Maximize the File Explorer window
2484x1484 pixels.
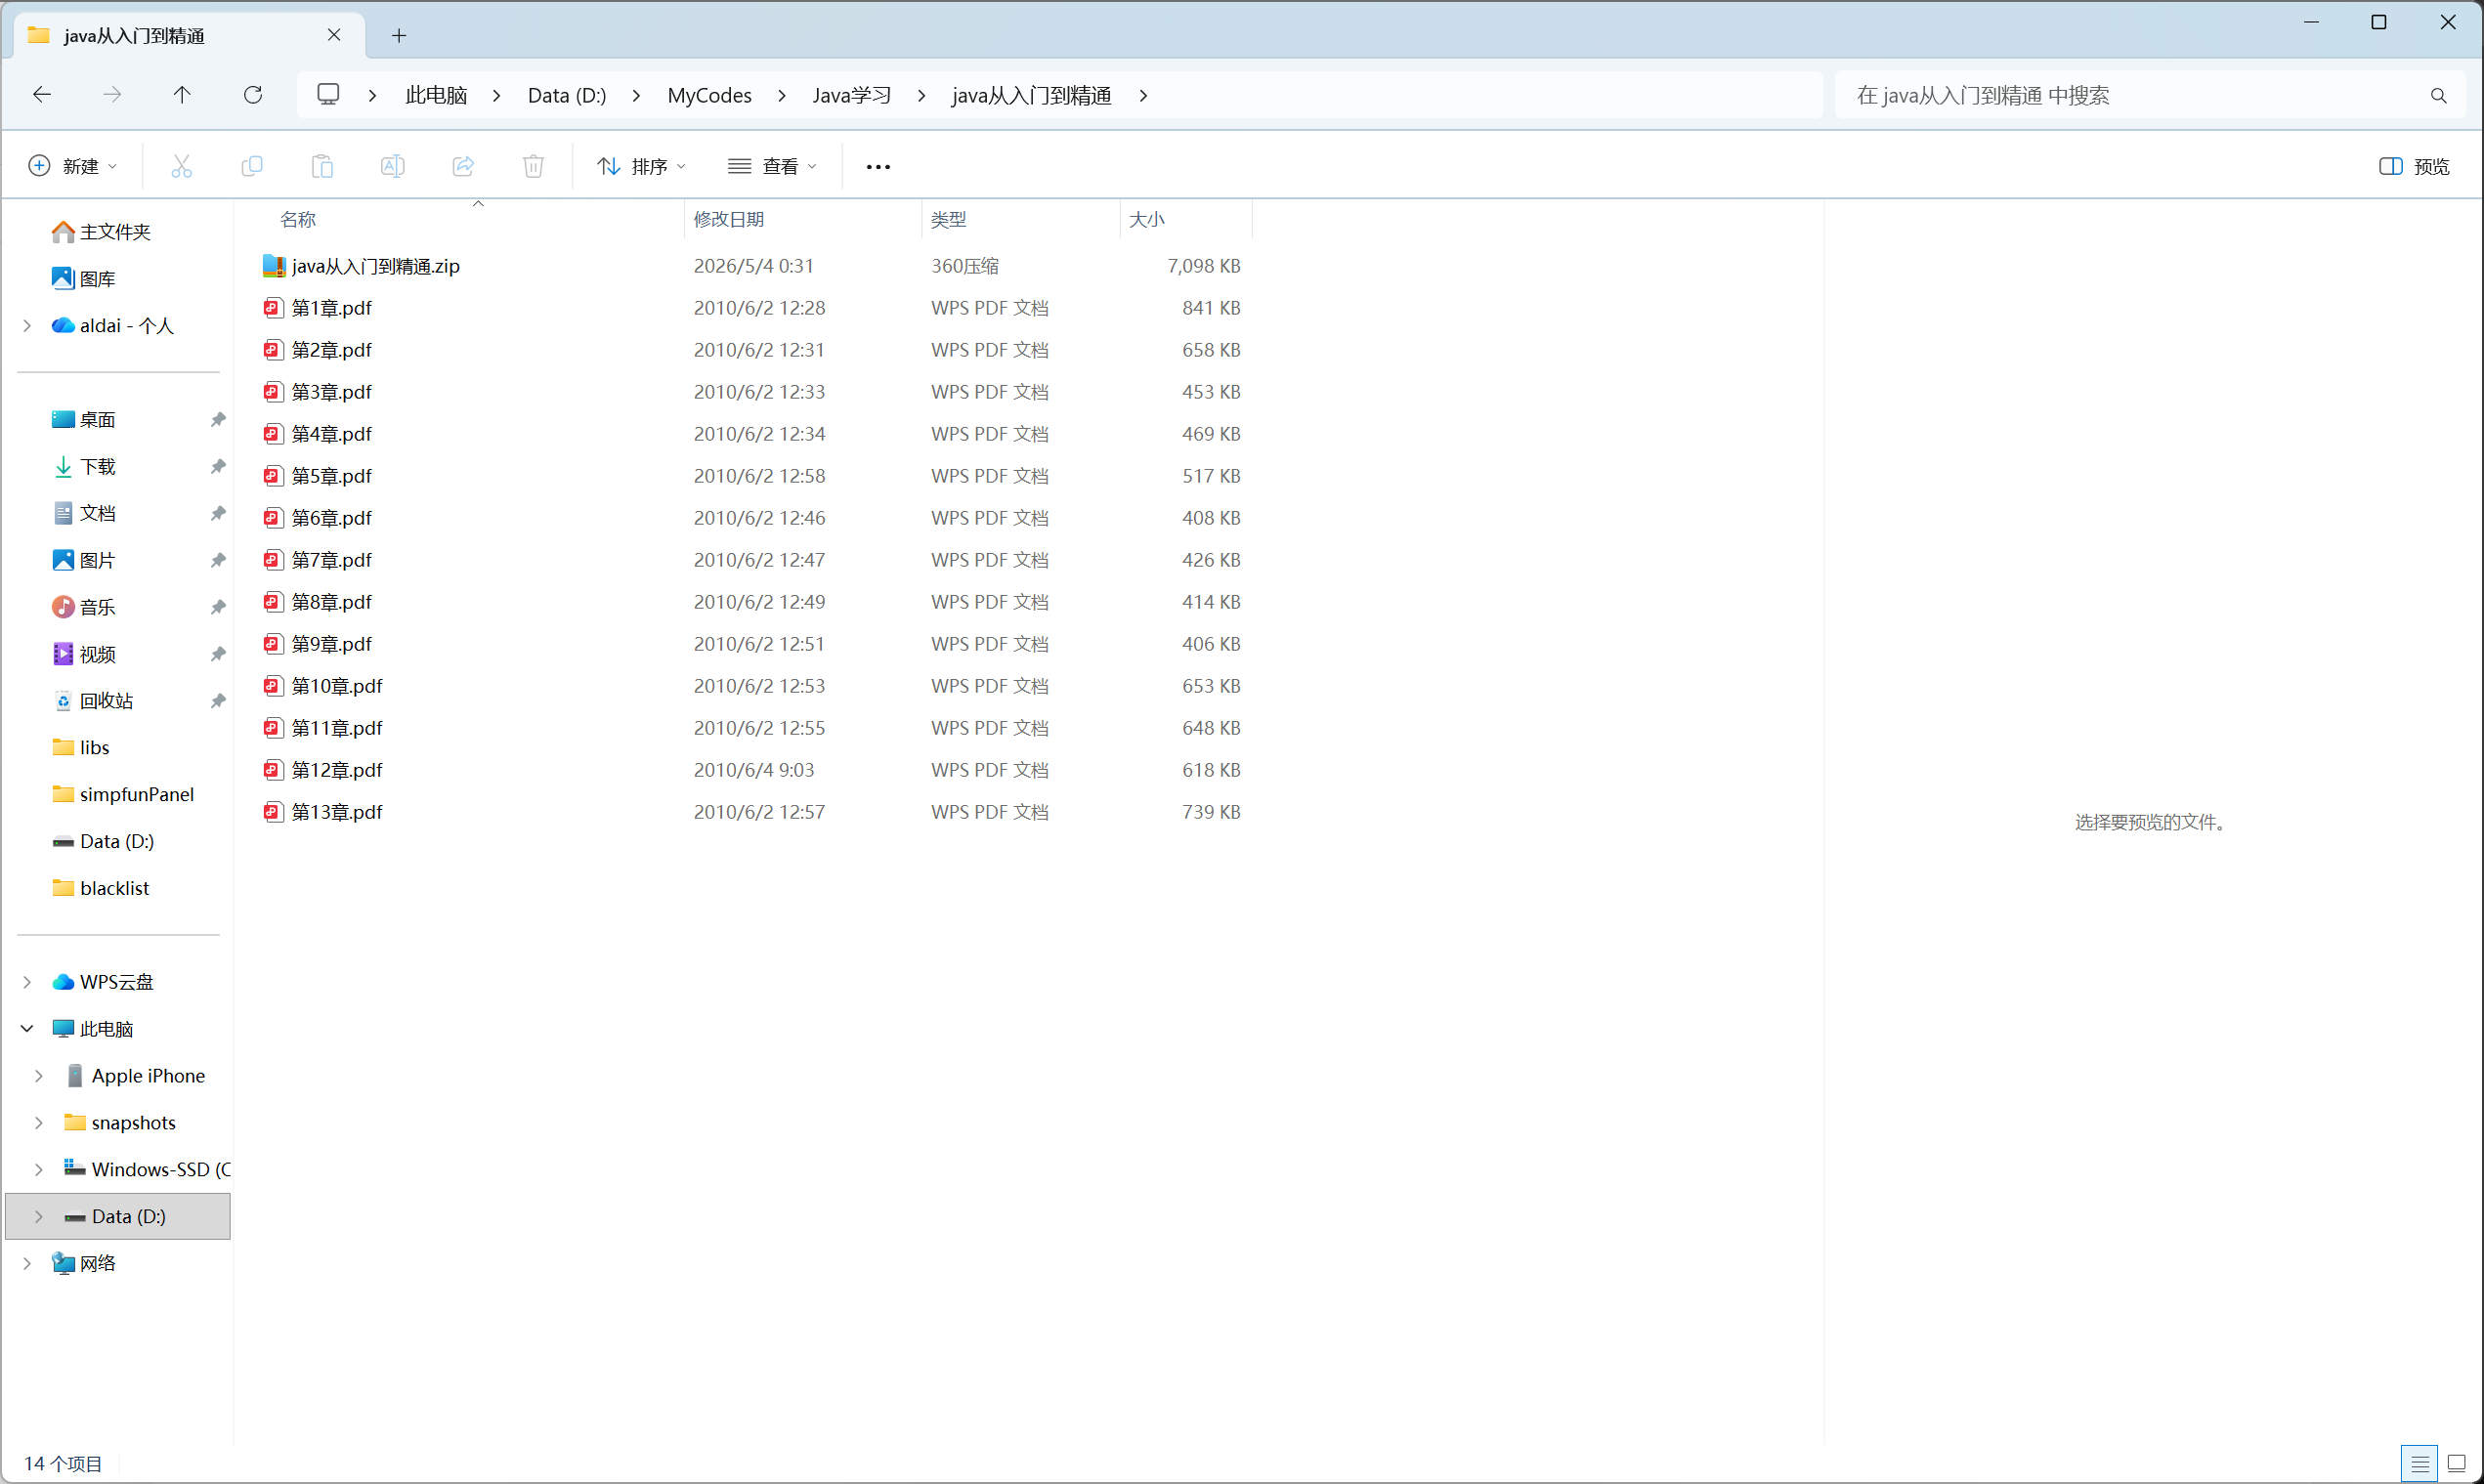(x=2379, y=22)
